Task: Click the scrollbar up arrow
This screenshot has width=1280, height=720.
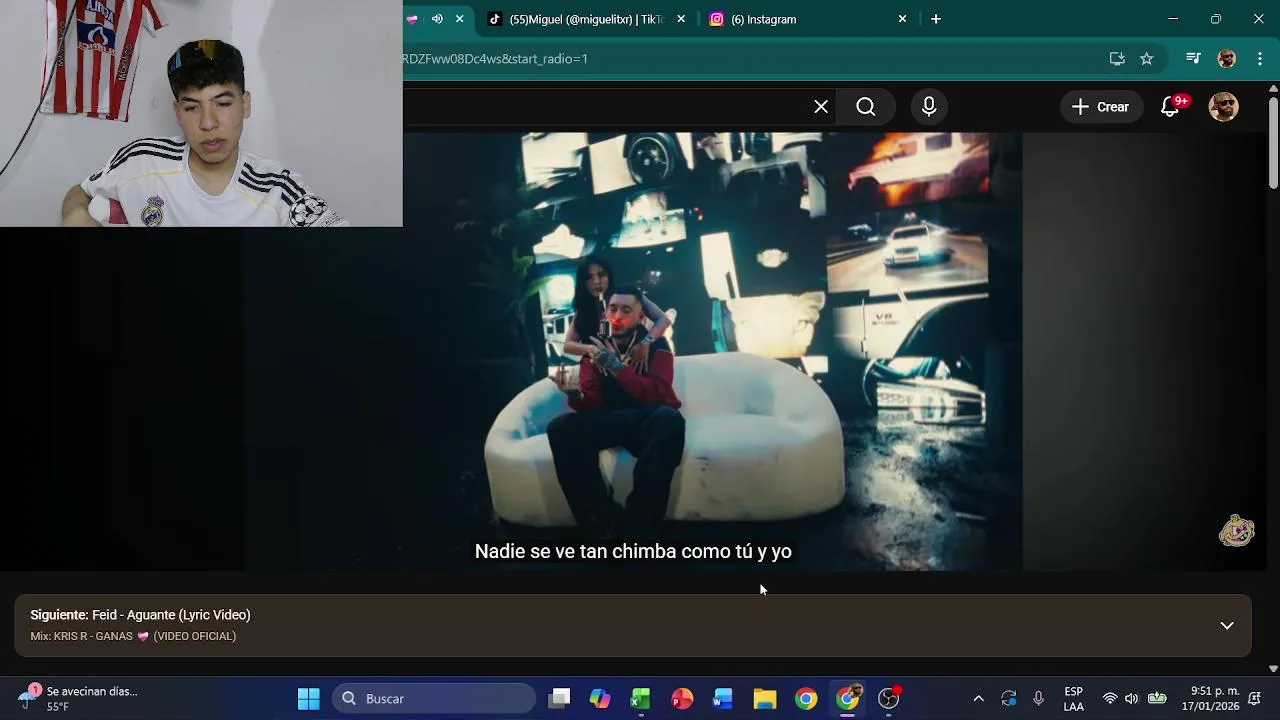Action: [x=1273, y=88]
